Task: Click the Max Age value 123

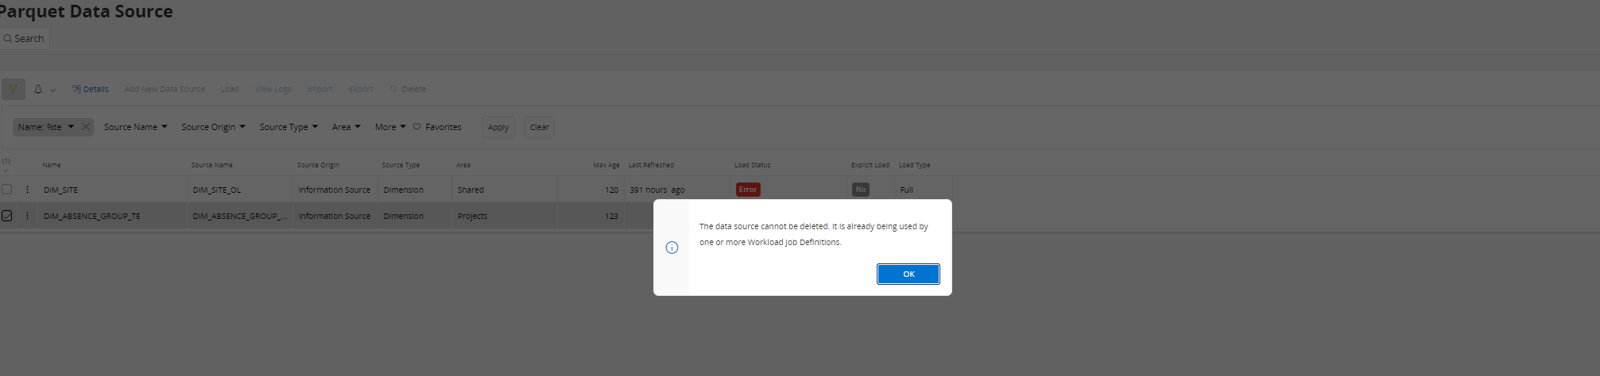Action: [612, 216]
